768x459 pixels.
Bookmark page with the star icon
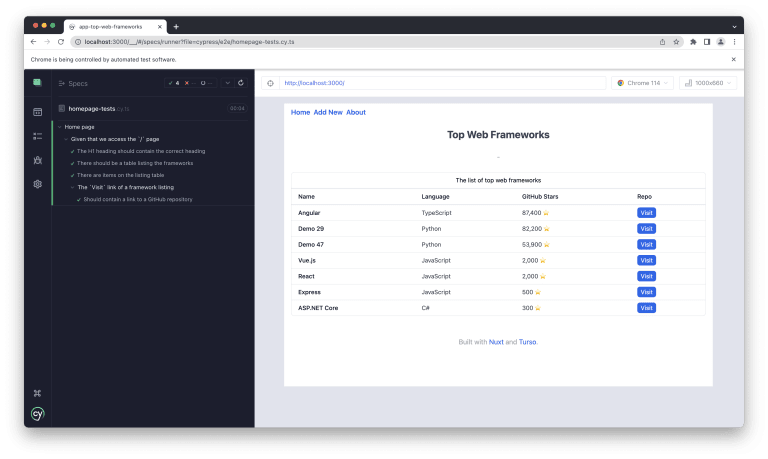coord(676,42)
